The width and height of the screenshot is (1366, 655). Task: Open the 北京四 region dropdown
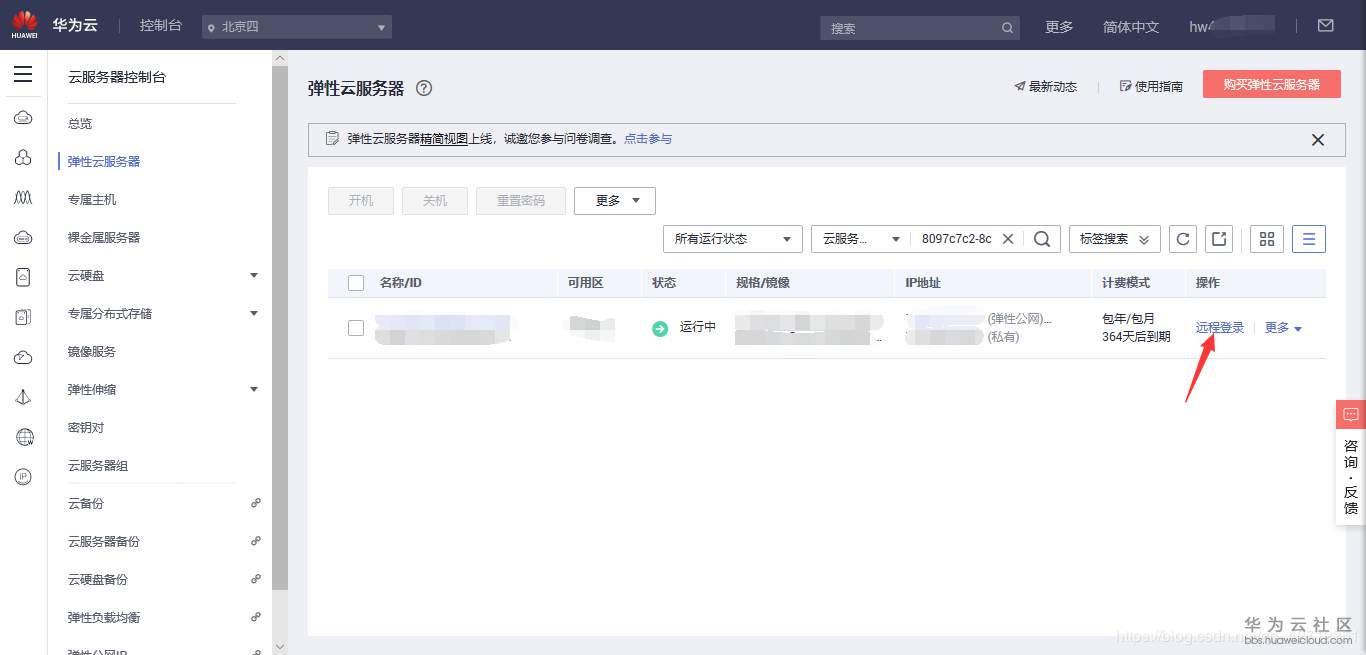(x=297, y=27)
